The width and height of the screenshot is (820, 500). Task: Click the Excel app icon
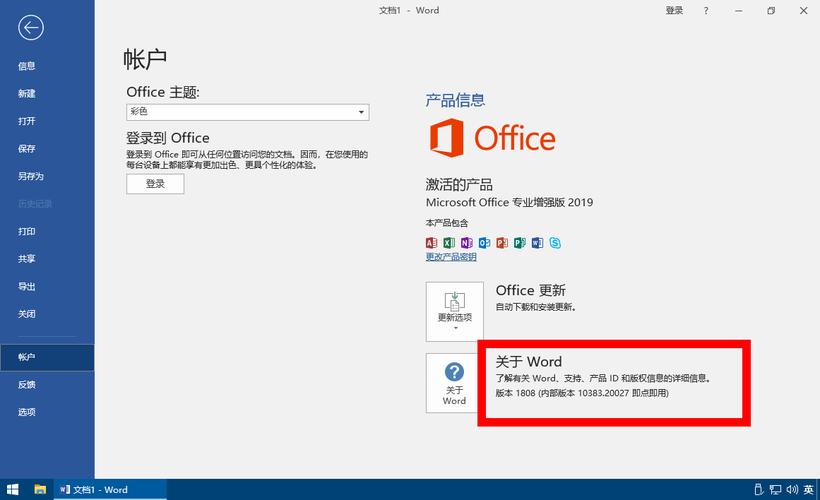[449, 243]
